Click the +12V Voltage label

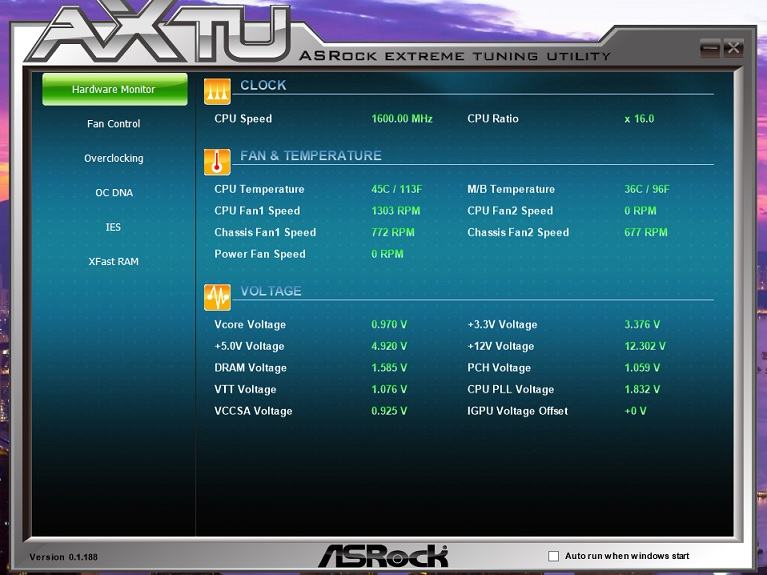[x=501, y=346]
